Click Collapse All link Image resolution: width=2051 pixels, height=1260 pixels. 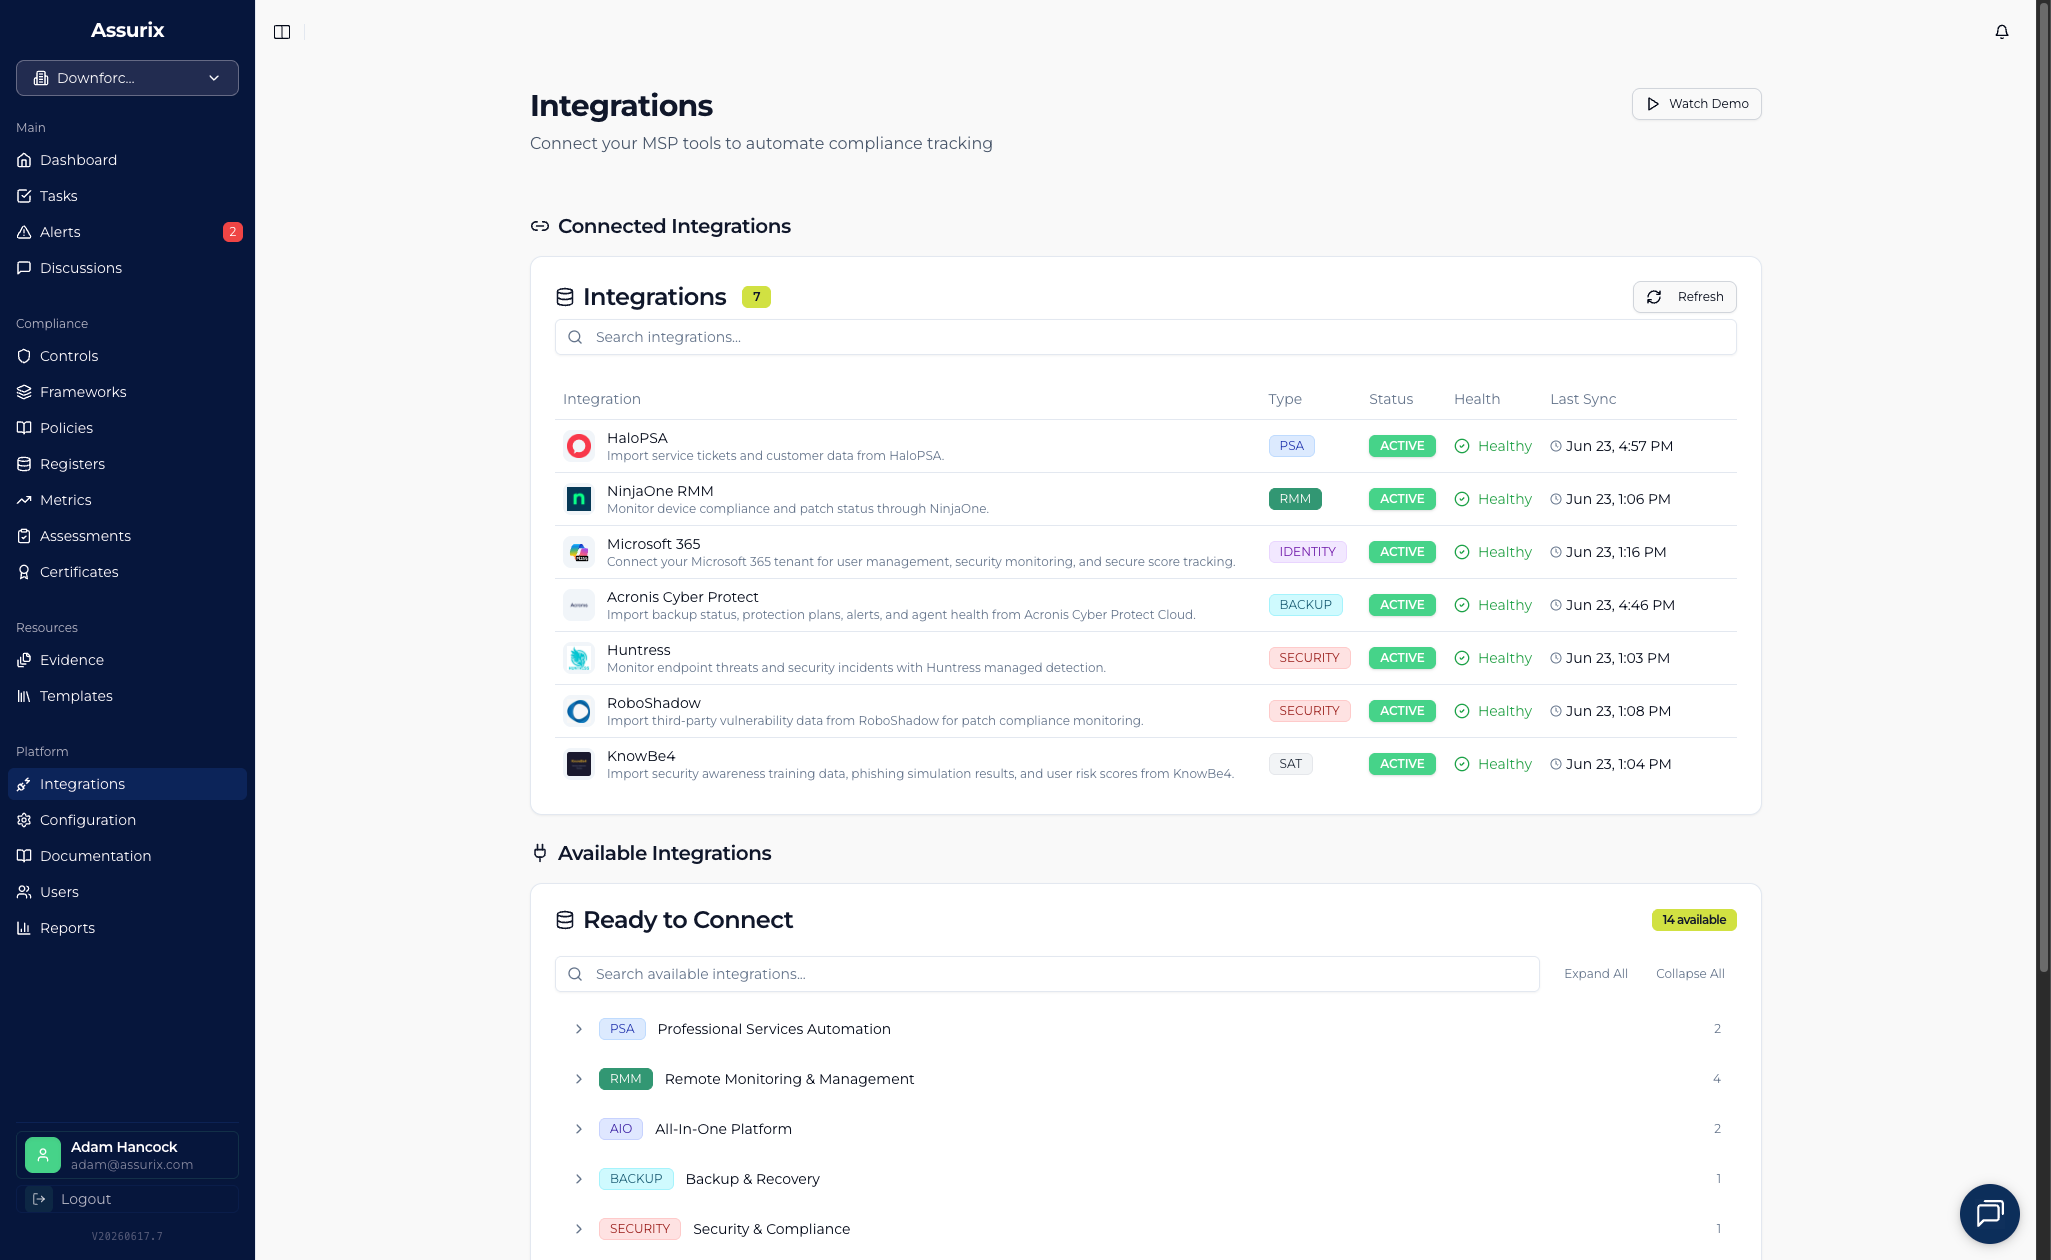click(x=1690, y=974)
